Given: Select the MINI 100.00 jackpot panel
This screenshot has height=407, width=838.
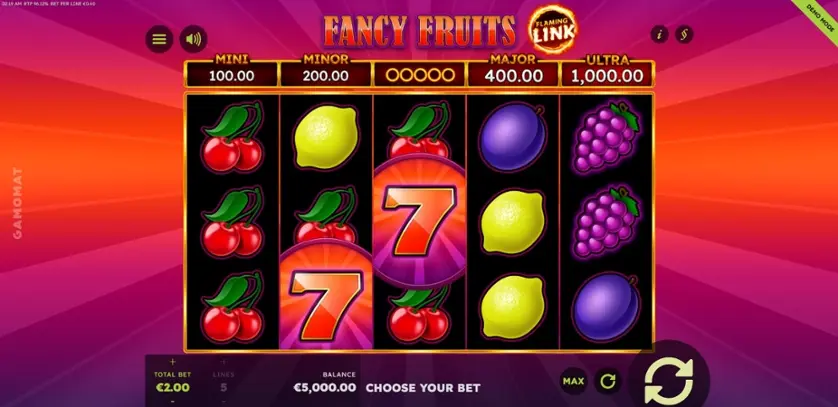Looking at the screenshot, I should coord(231,71).
